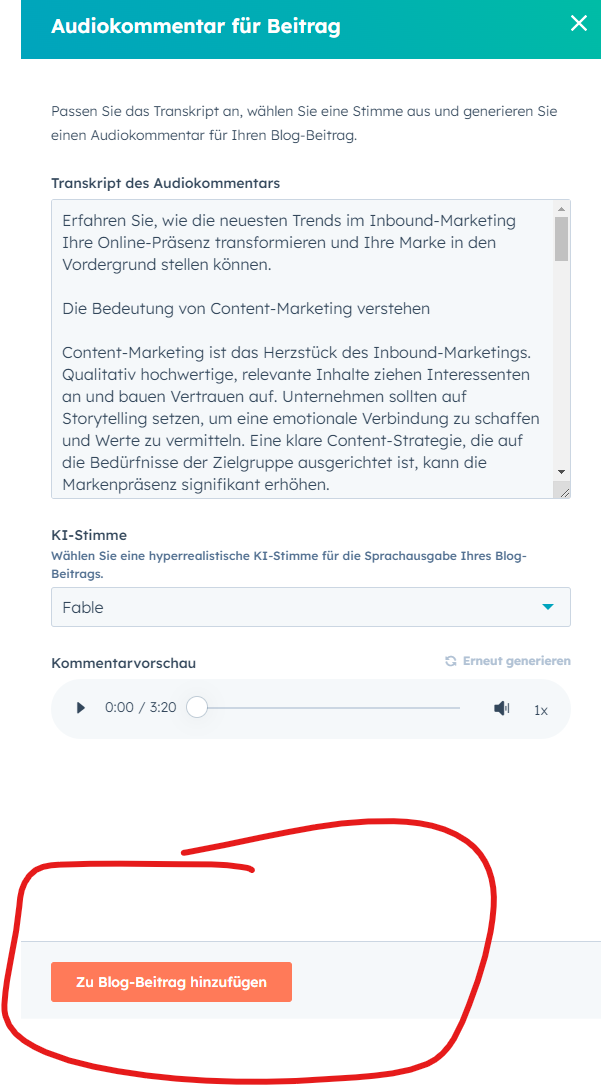Image resolution: width=601 pixels, height=1088 pixels.
Task: Click the 'Kommentarvorschau' label
Action: [124, 663]
